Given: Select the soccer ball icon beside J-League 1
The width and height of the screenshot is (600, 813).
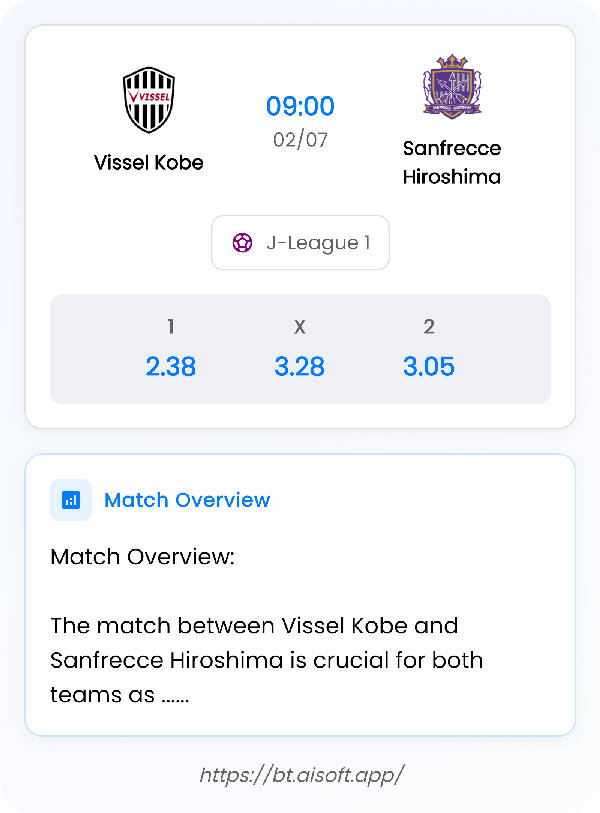Looking at the screenshot, I should 243,242.
